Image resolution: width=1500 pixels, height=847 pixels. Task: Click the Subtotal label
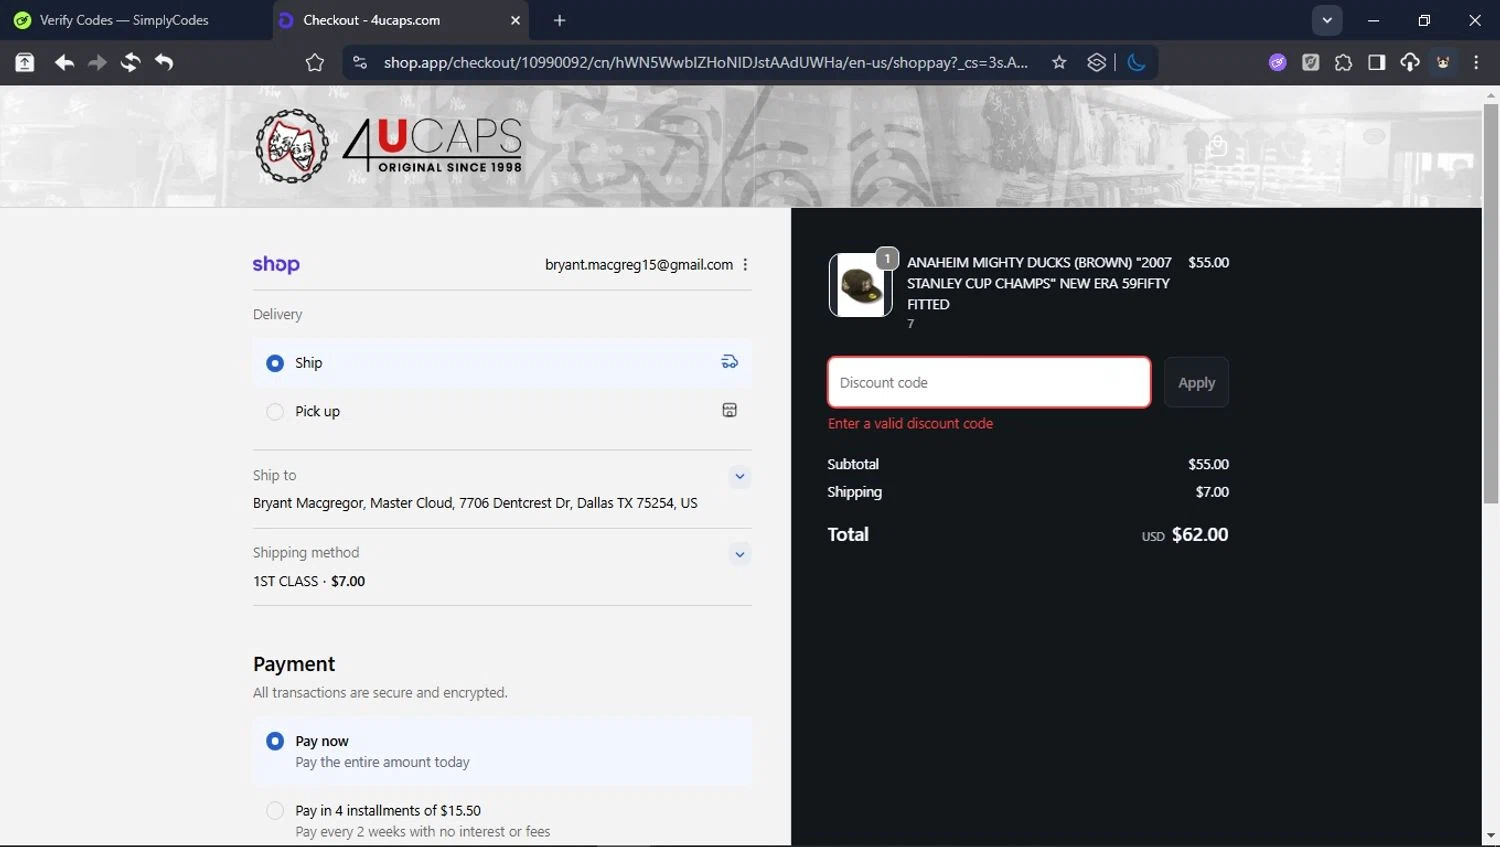tap(853, 464)
